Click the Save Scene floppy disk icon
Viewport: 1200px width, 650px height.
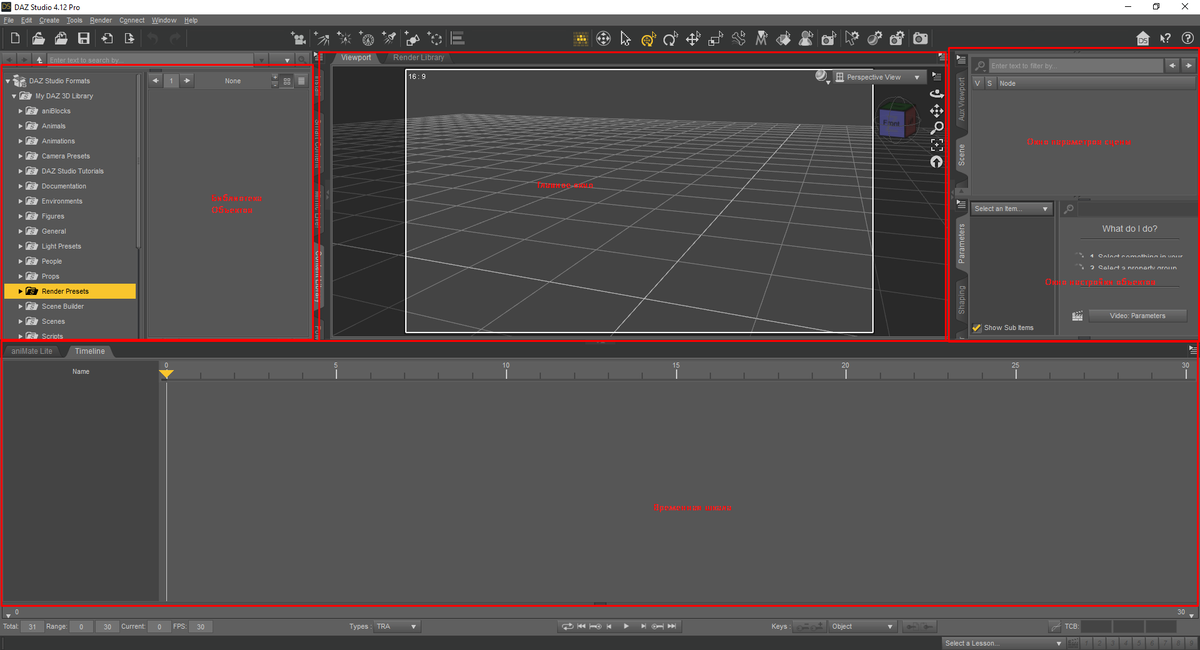84,38
